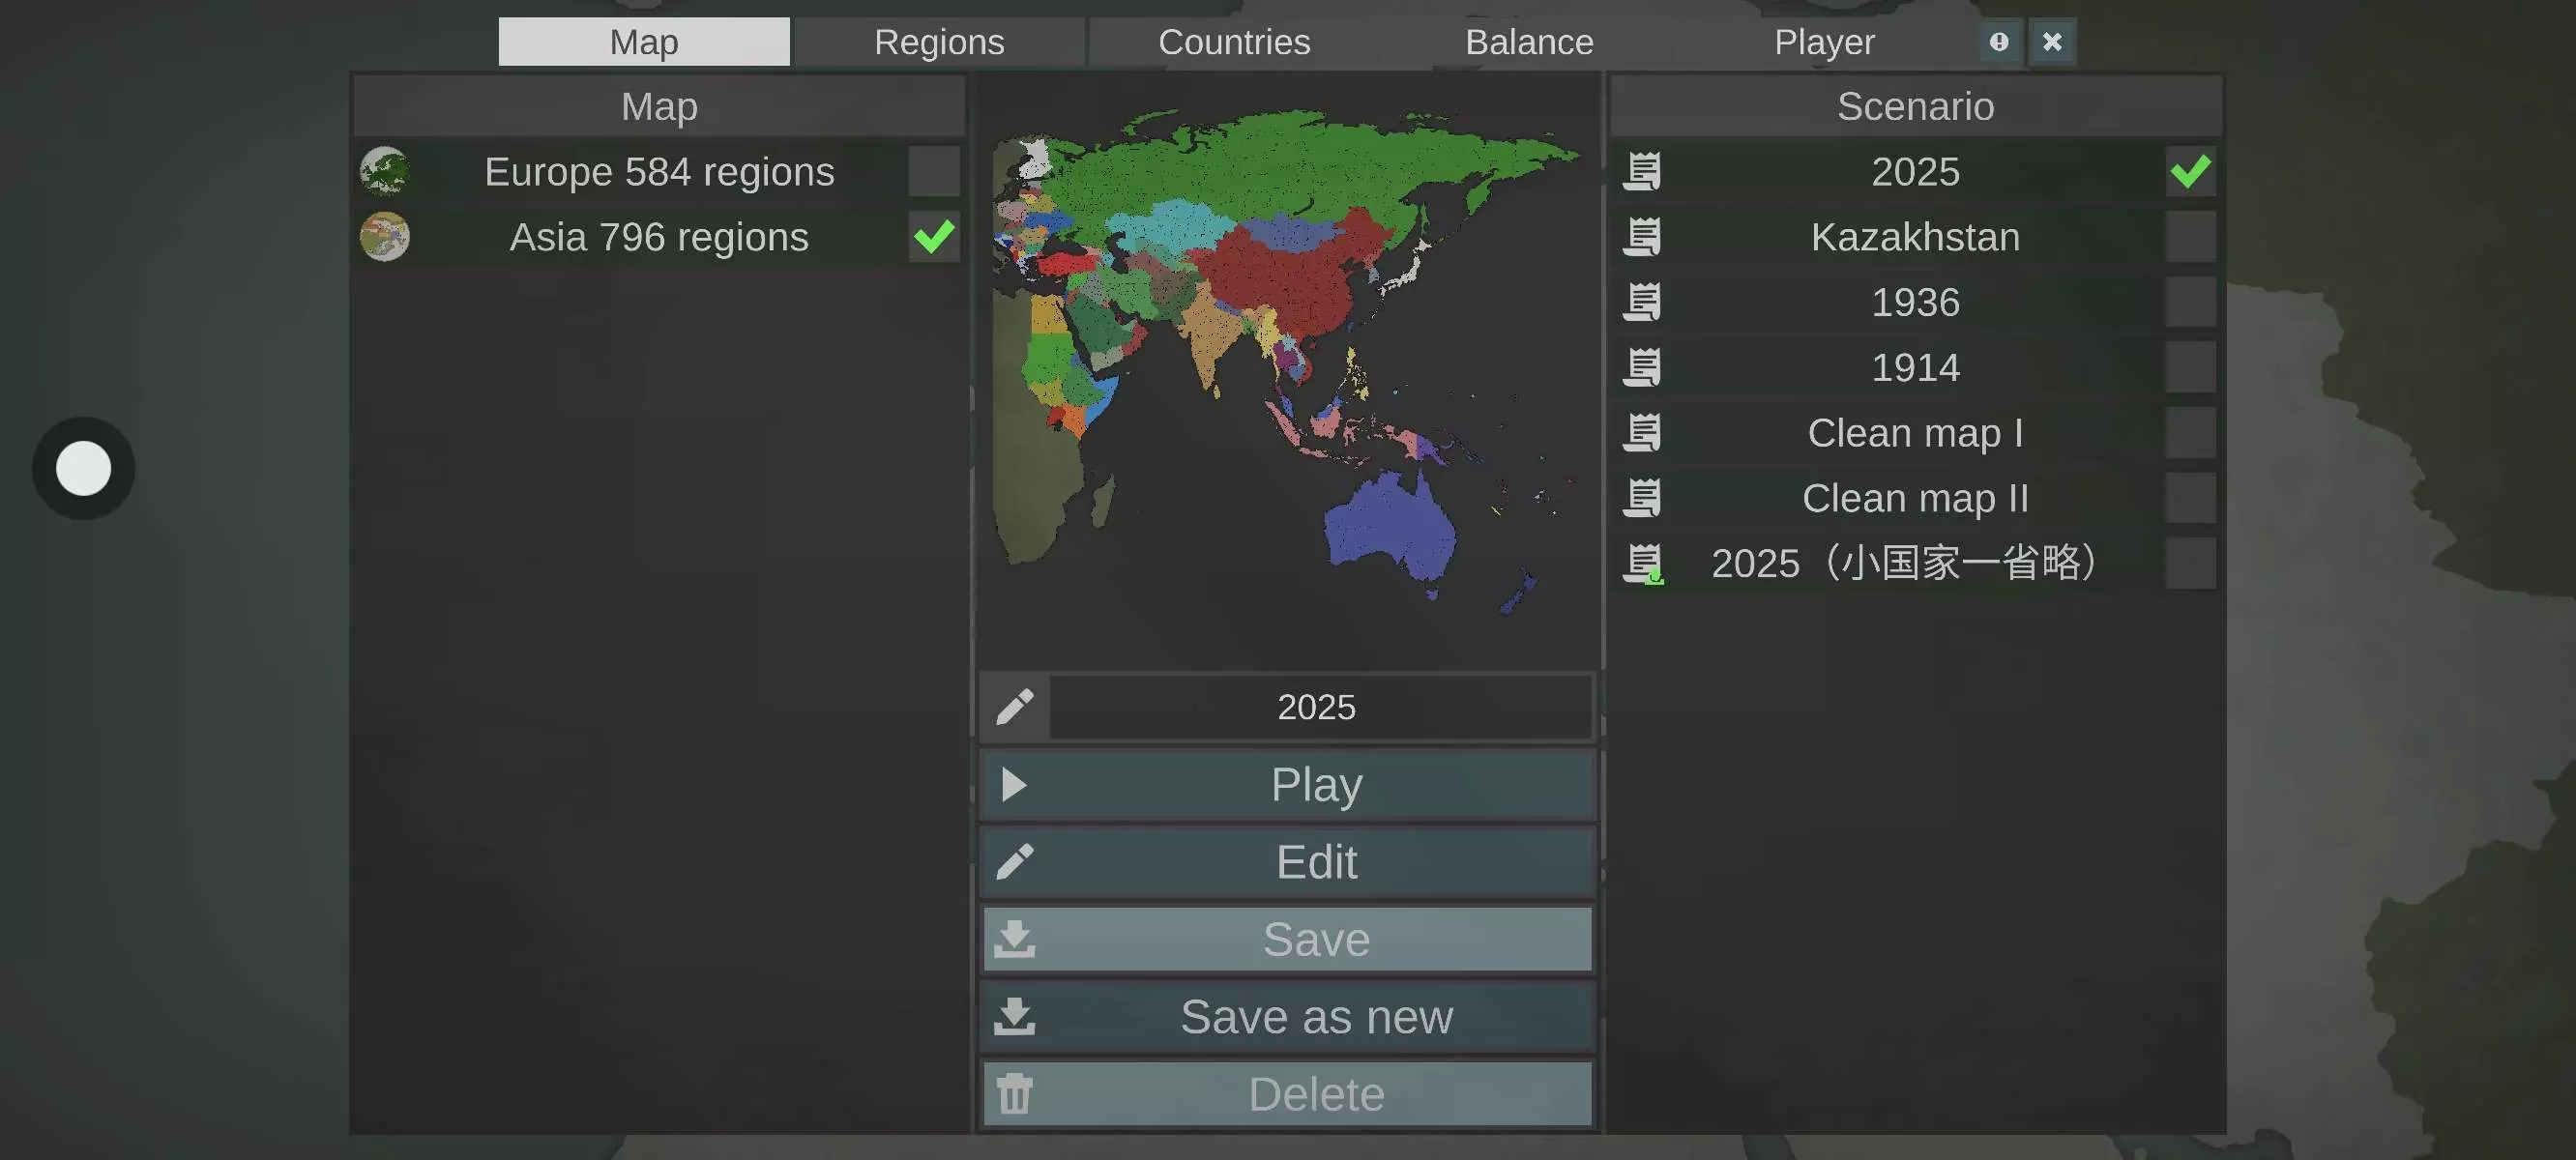Switch to the Regions tab
The image size is (2576, 1160).
938,42
